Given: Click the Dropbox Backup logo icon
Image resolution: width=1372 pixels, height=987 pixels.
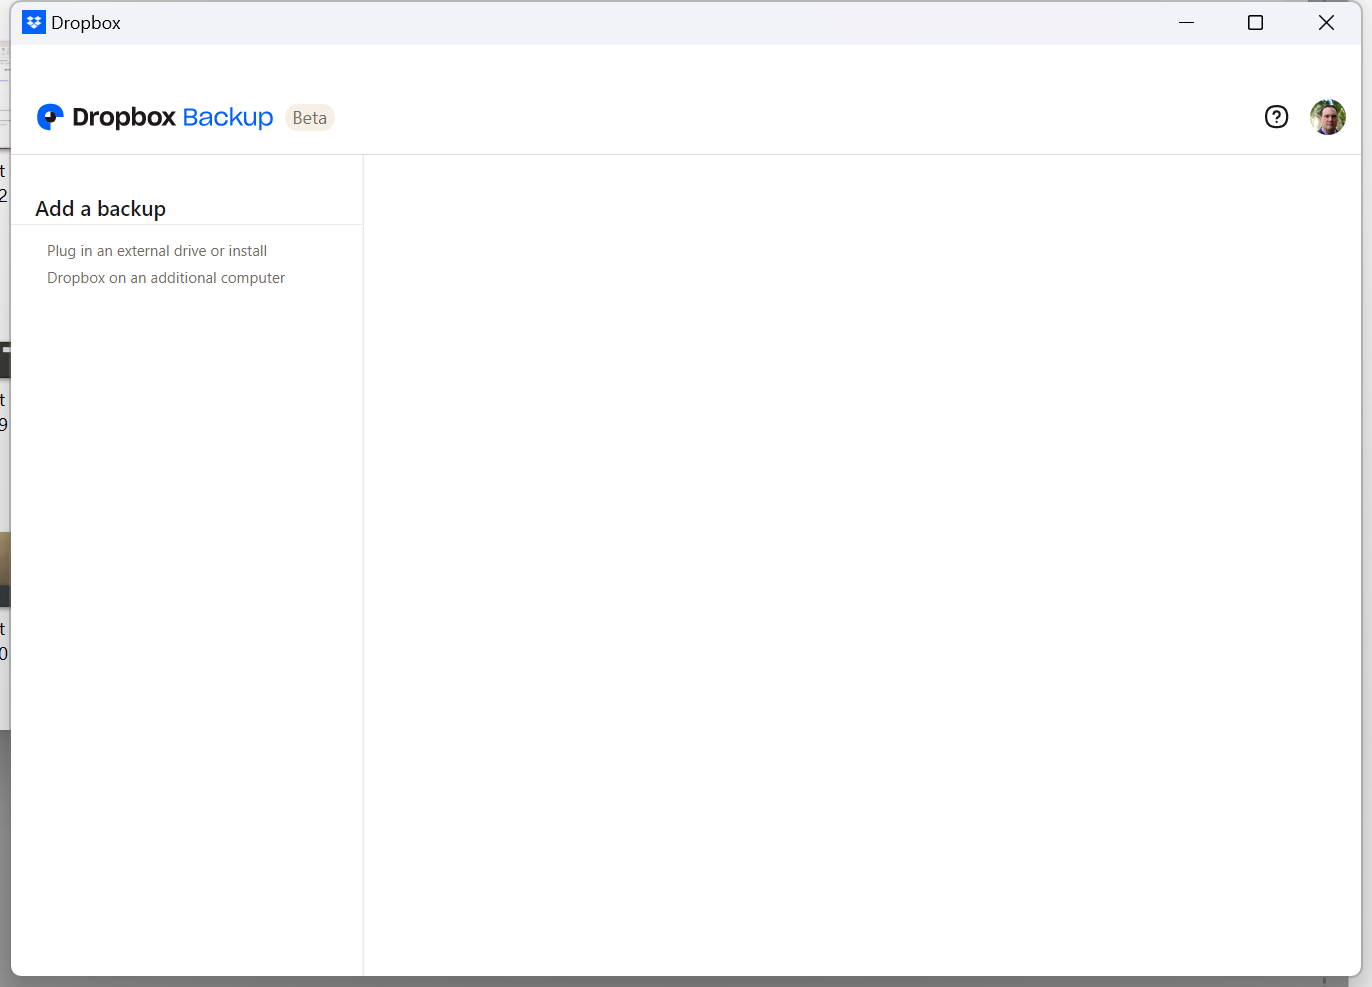Looking at the screenshot, I should pos(50,117).
